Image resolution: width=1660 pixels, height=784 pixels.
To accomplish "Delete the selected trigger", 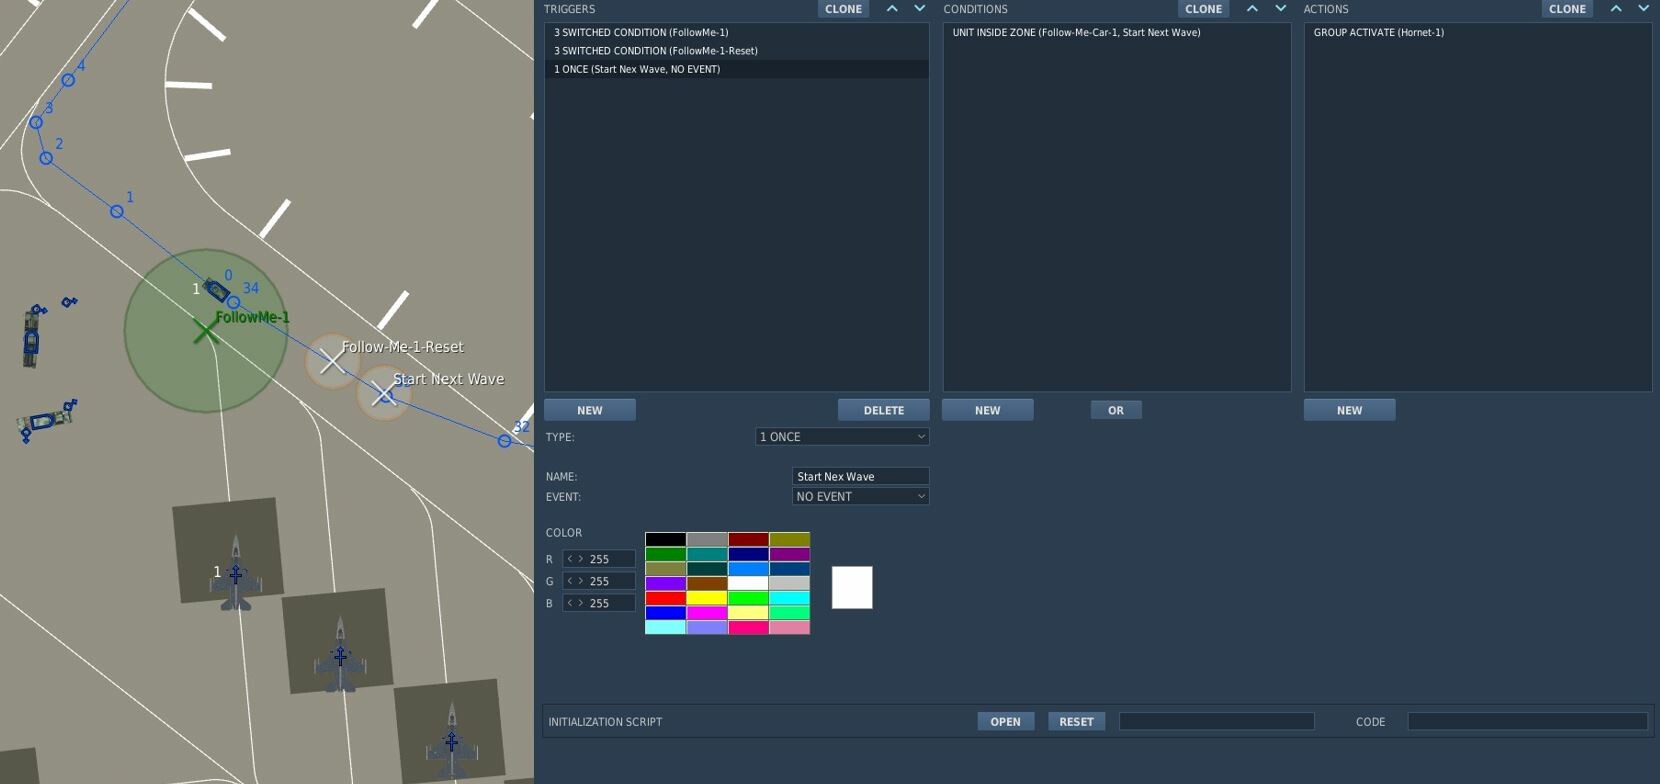I will (884, 410).
